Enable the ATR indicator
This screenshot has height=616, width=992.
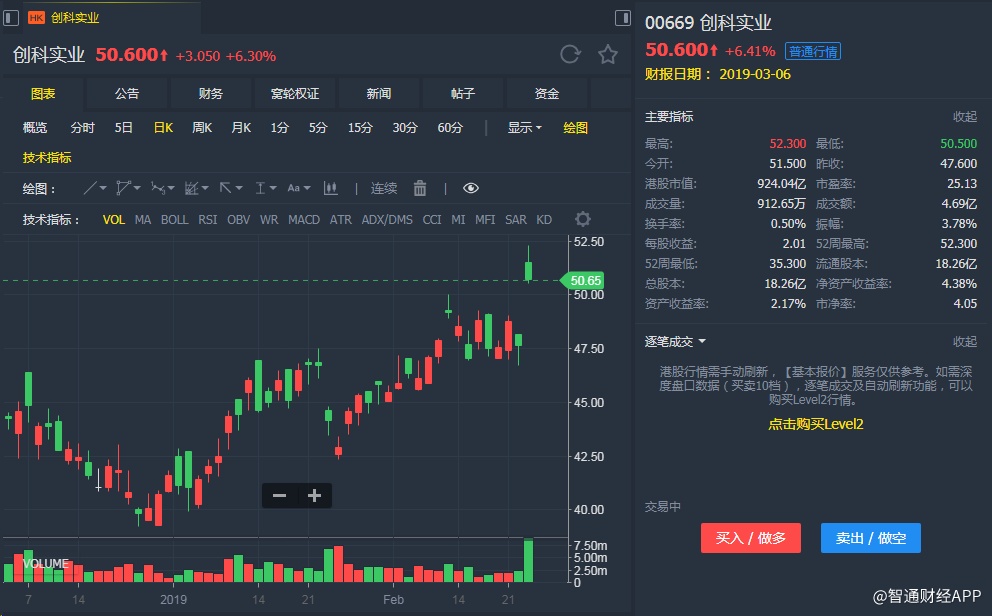(340, 219)
